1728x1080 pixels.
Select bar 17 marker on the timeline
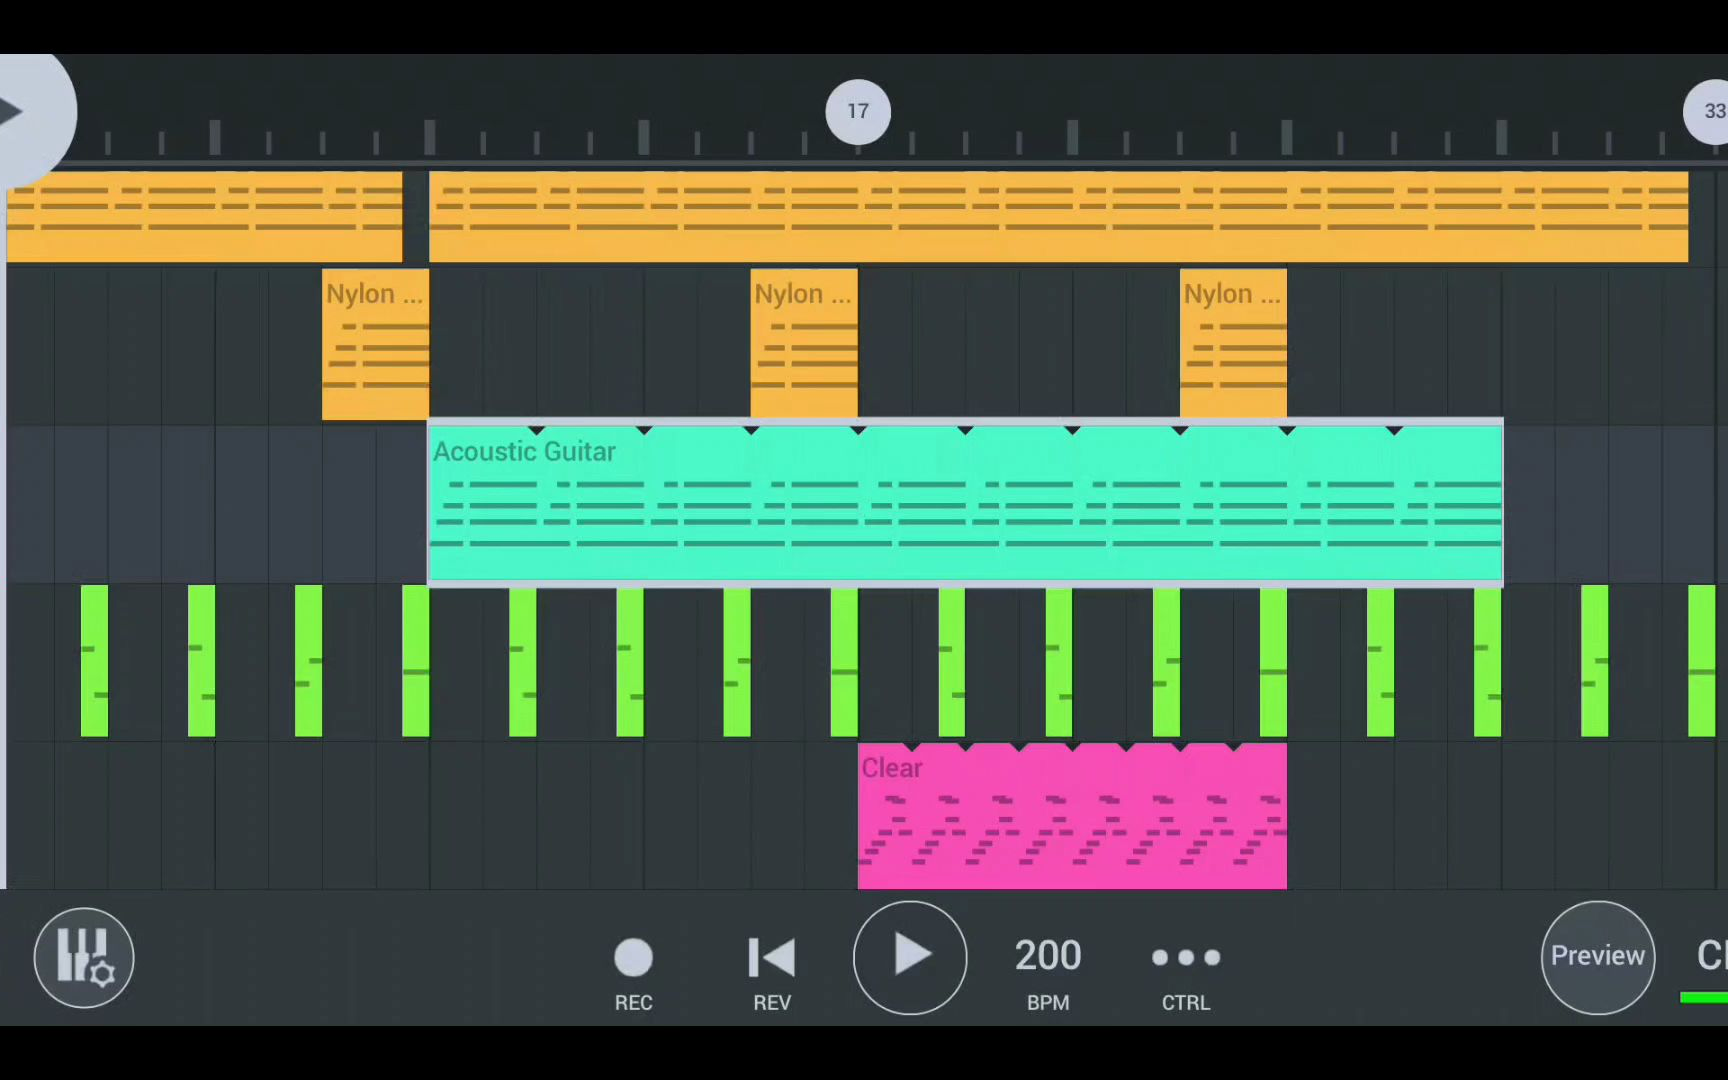tap(858, 111)
